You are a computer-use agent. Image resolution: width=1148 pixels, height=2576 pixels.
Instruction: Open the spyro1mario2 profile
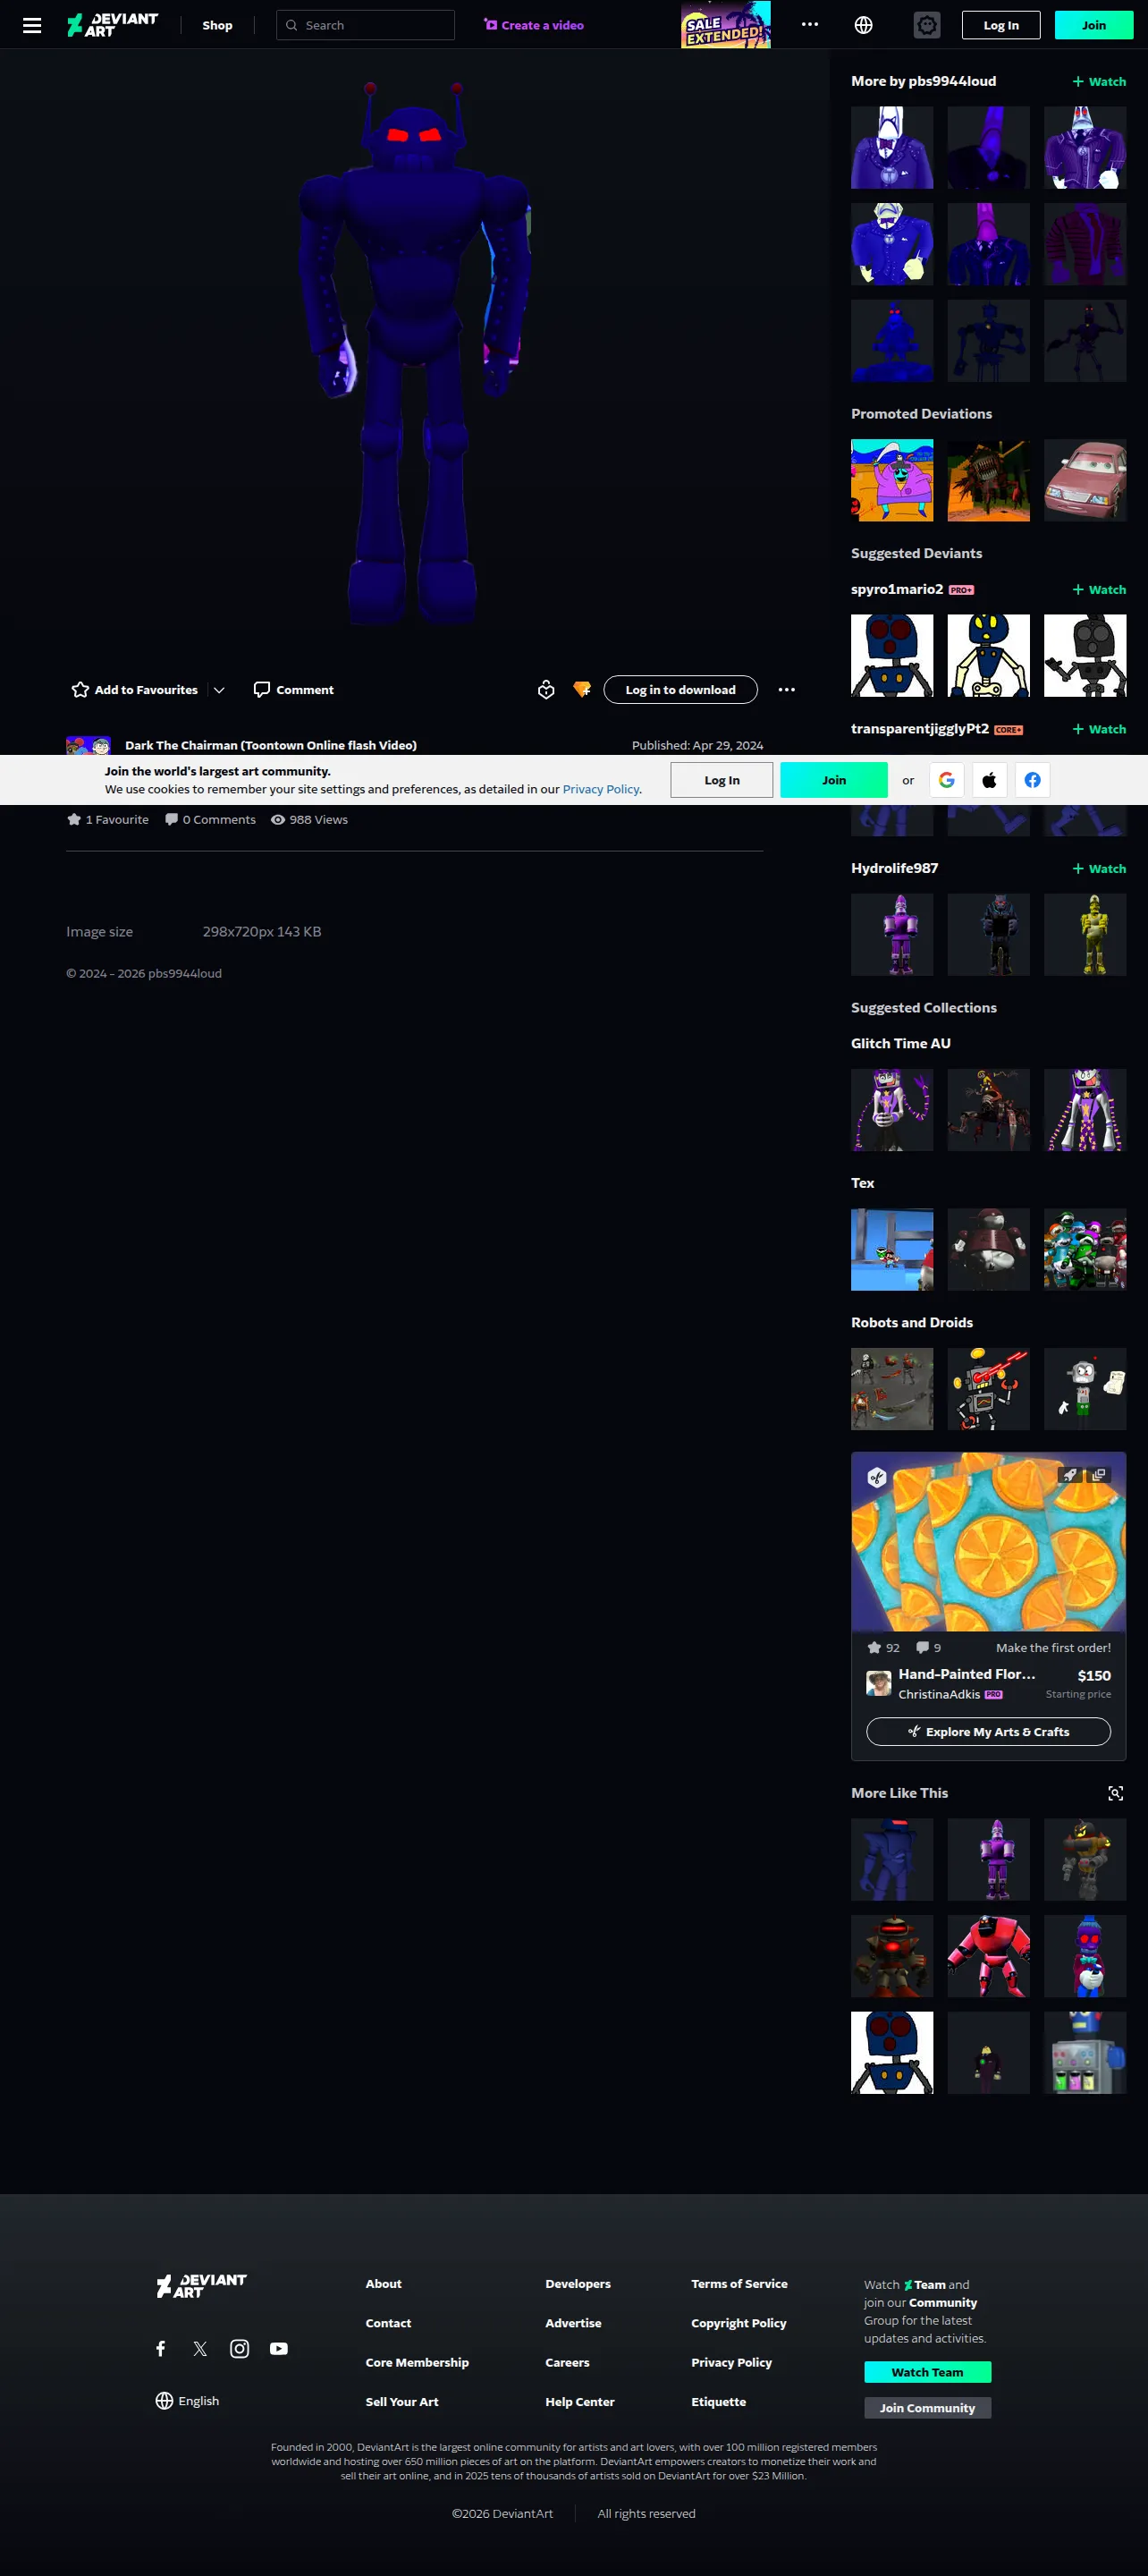coord(897,589)
